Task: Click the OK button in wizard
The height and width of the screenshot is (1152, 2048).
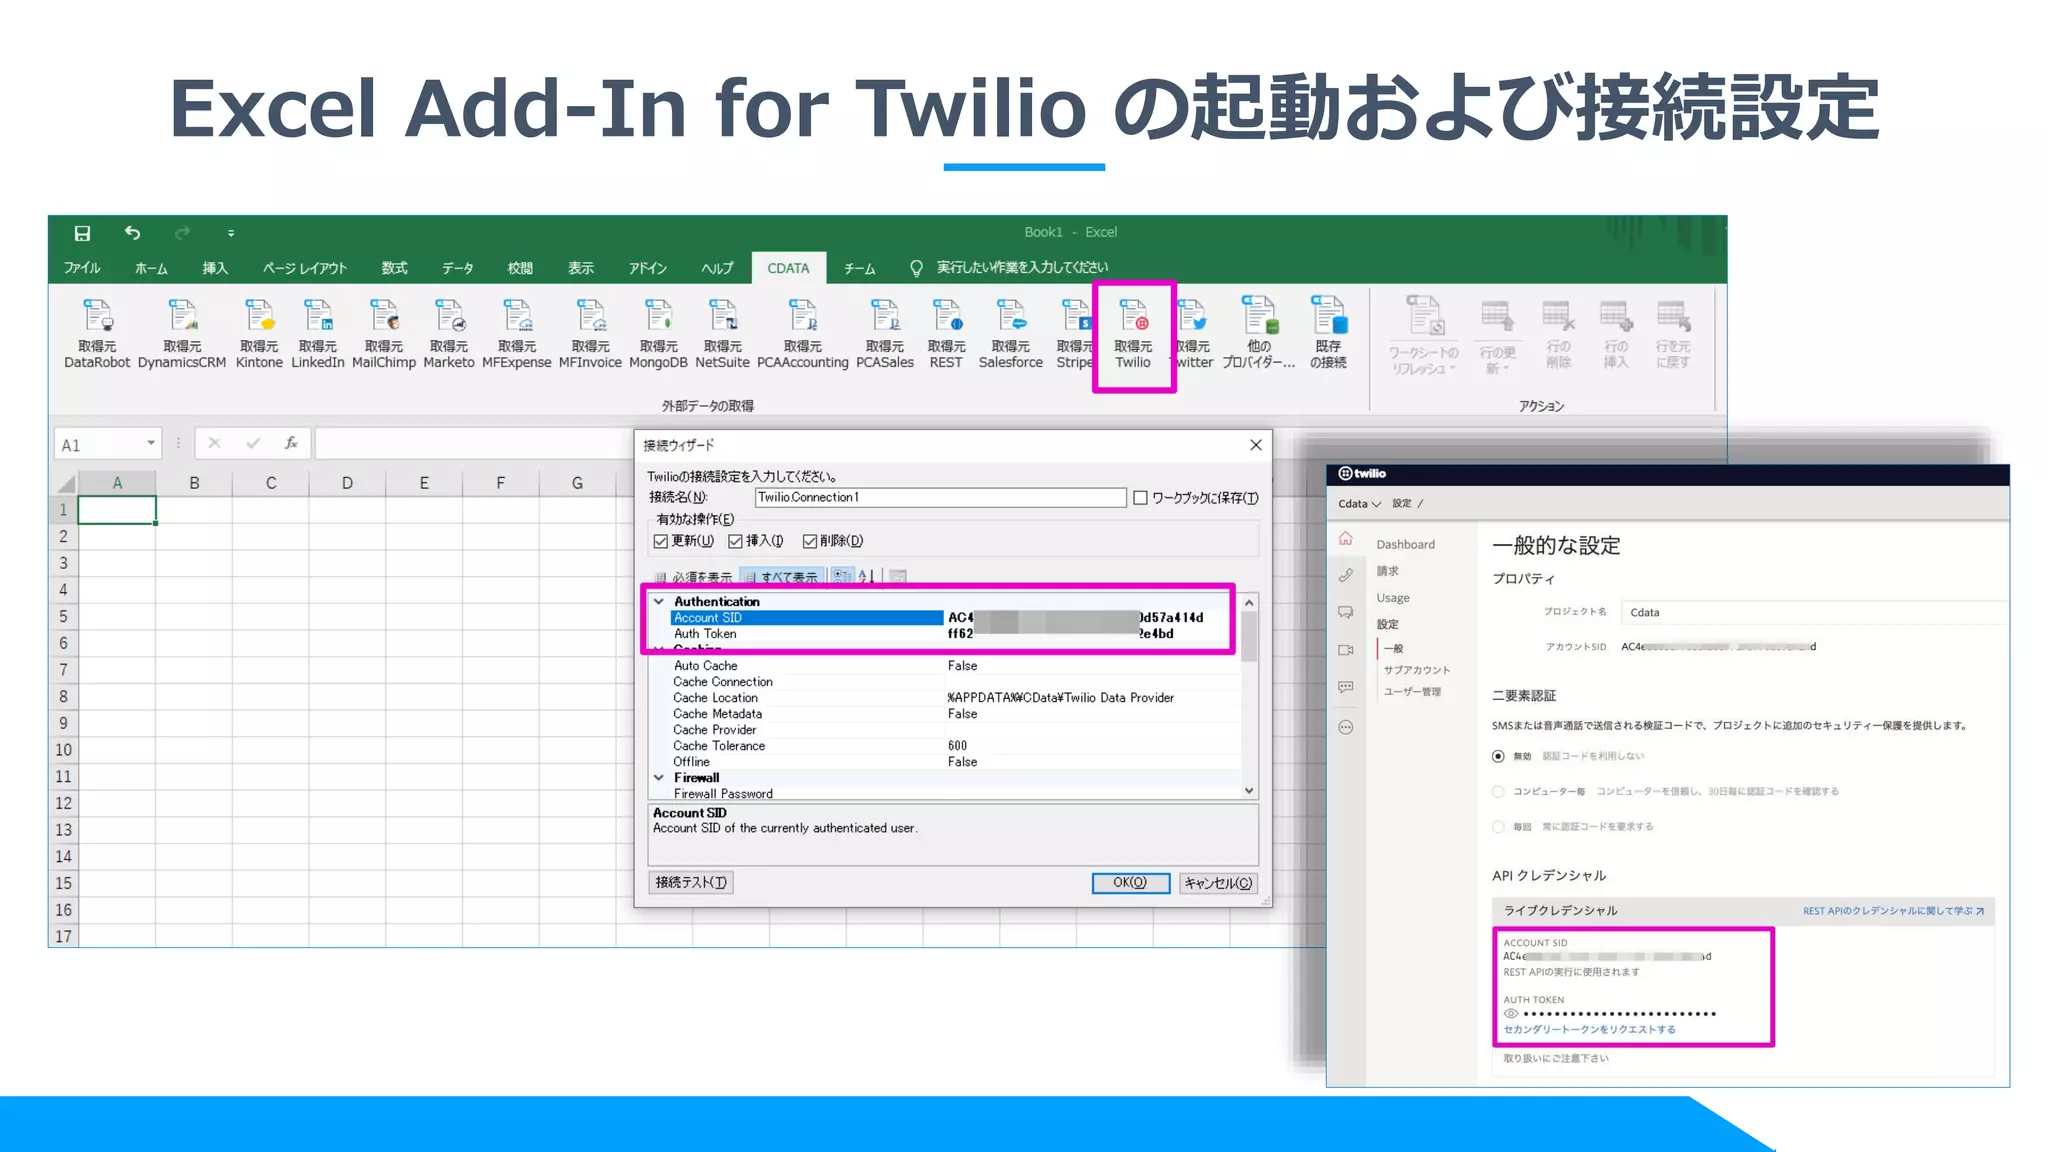Action: click(1130, 882)
